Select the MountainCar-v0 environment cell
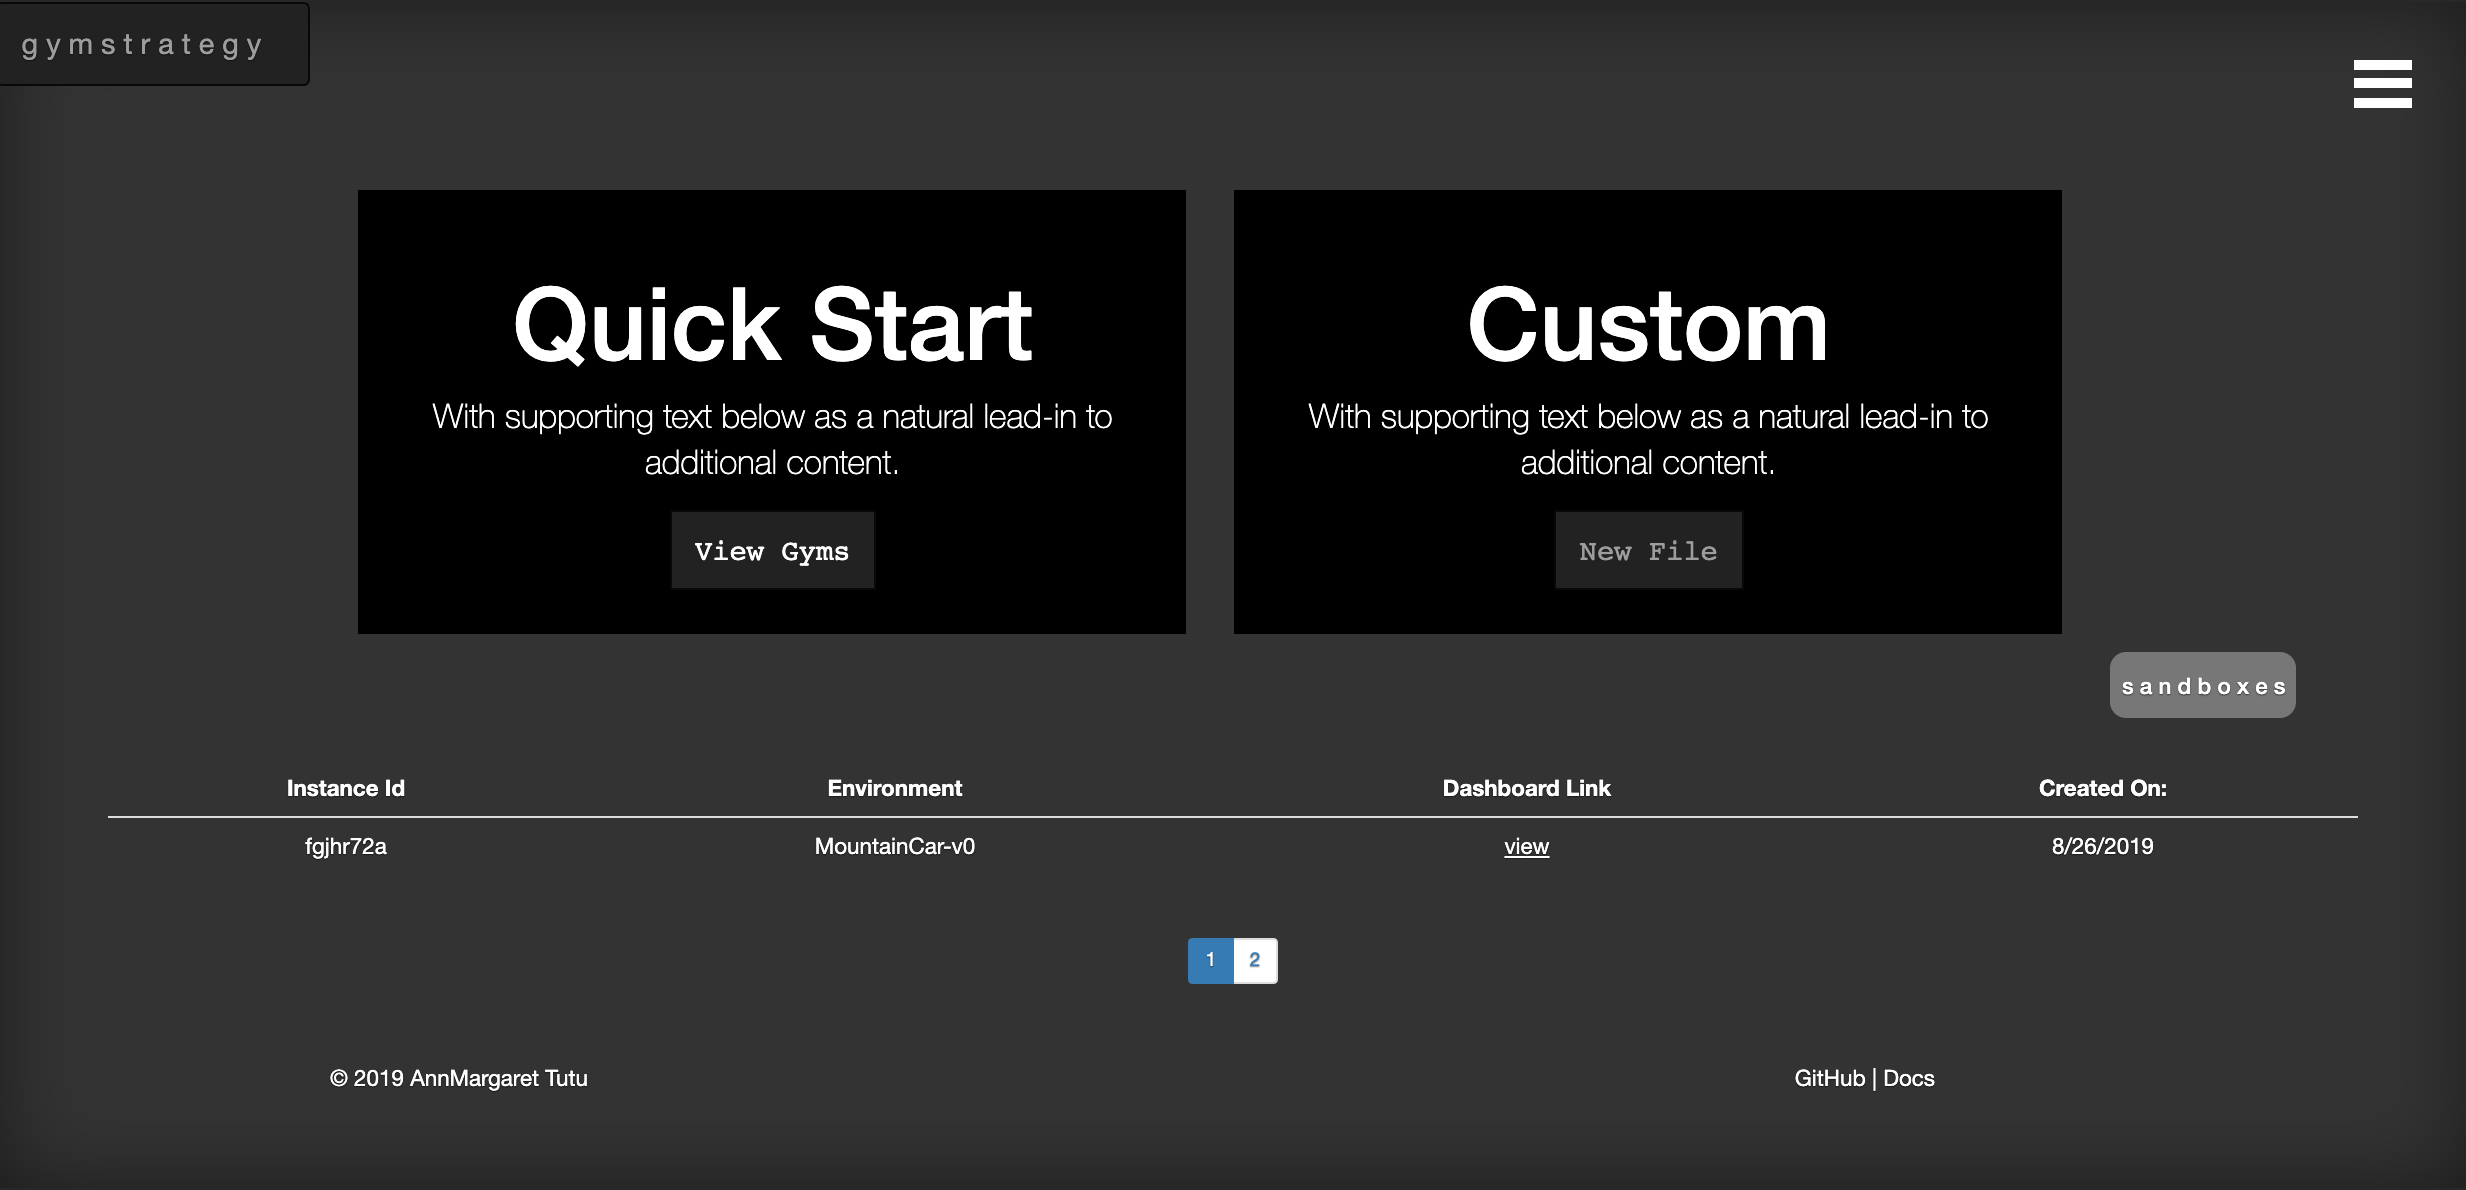Image resolution: width=2466 pixels, height=1190 pixels. coord(894,847)
